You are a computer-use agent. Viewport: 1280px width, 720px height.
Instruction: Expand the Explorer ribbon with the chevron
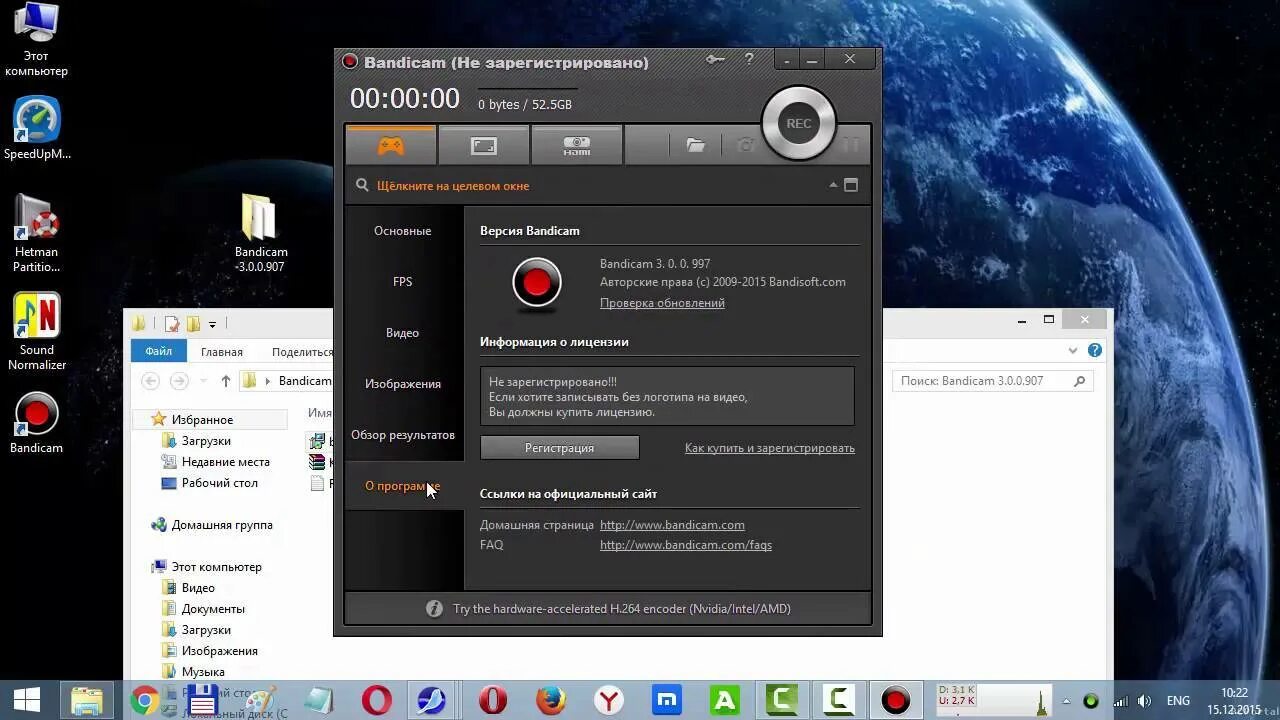click(1073, 351)
